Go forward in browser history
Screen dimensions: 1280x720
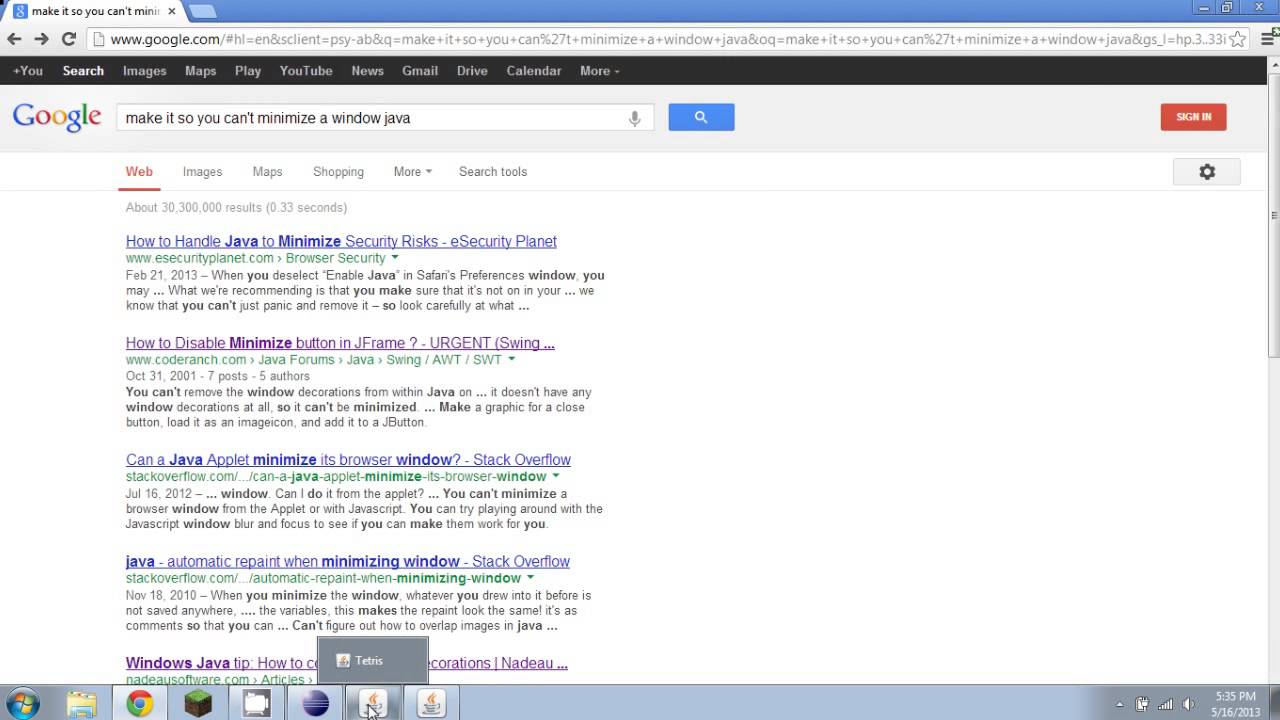point(41,39)
